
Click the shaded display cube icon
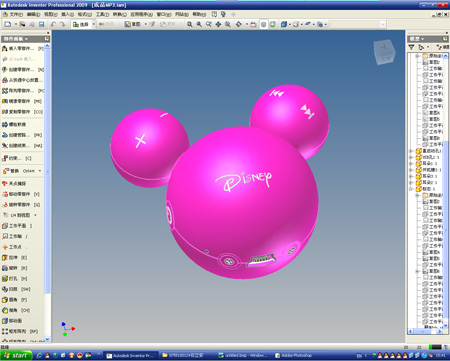tap(284, 24)
